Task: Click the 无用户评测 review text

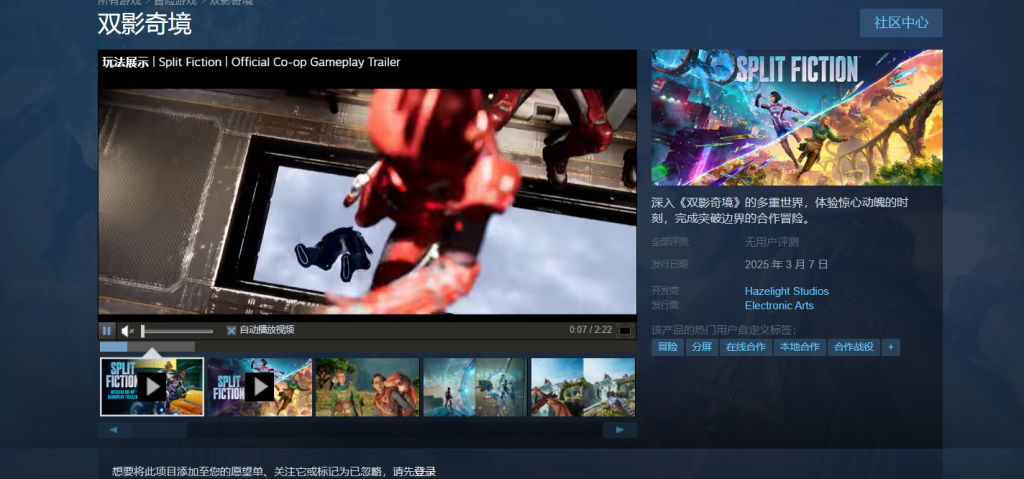Action: click(x=771, y=242)
